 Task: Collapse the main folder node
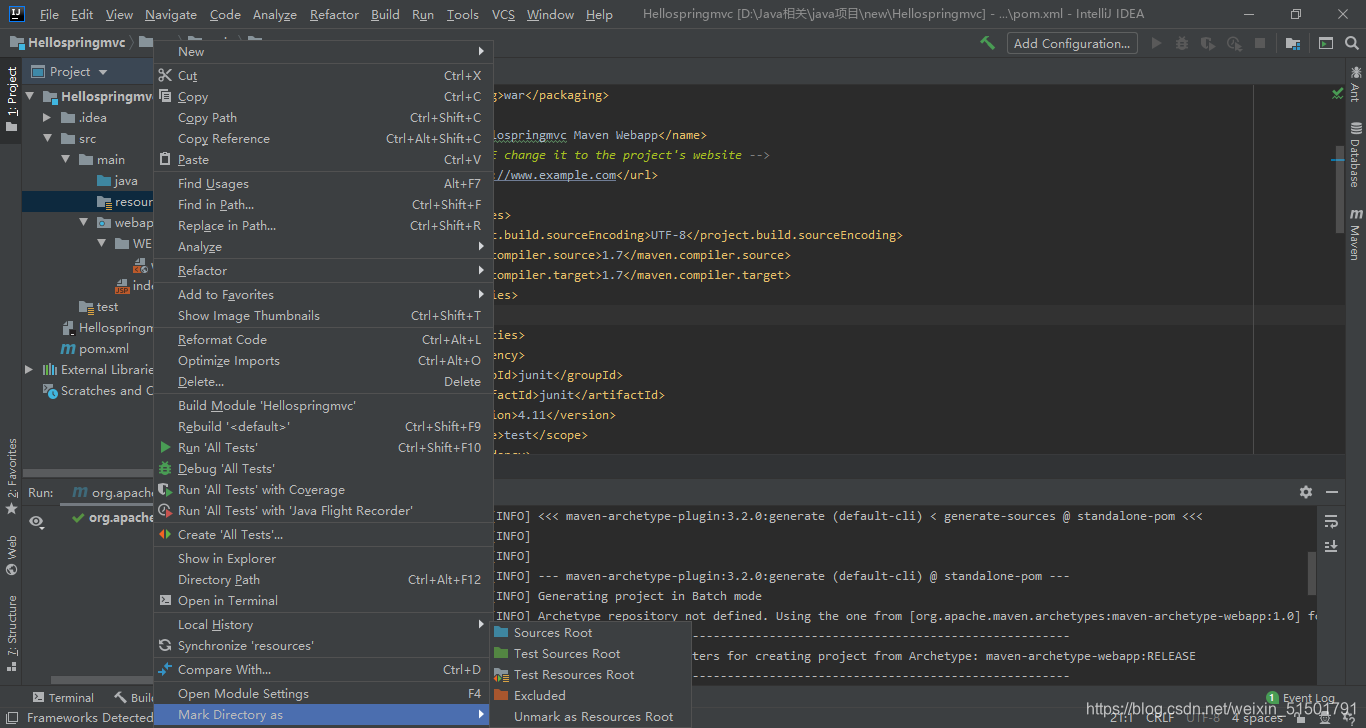click(x=65, y=160)
